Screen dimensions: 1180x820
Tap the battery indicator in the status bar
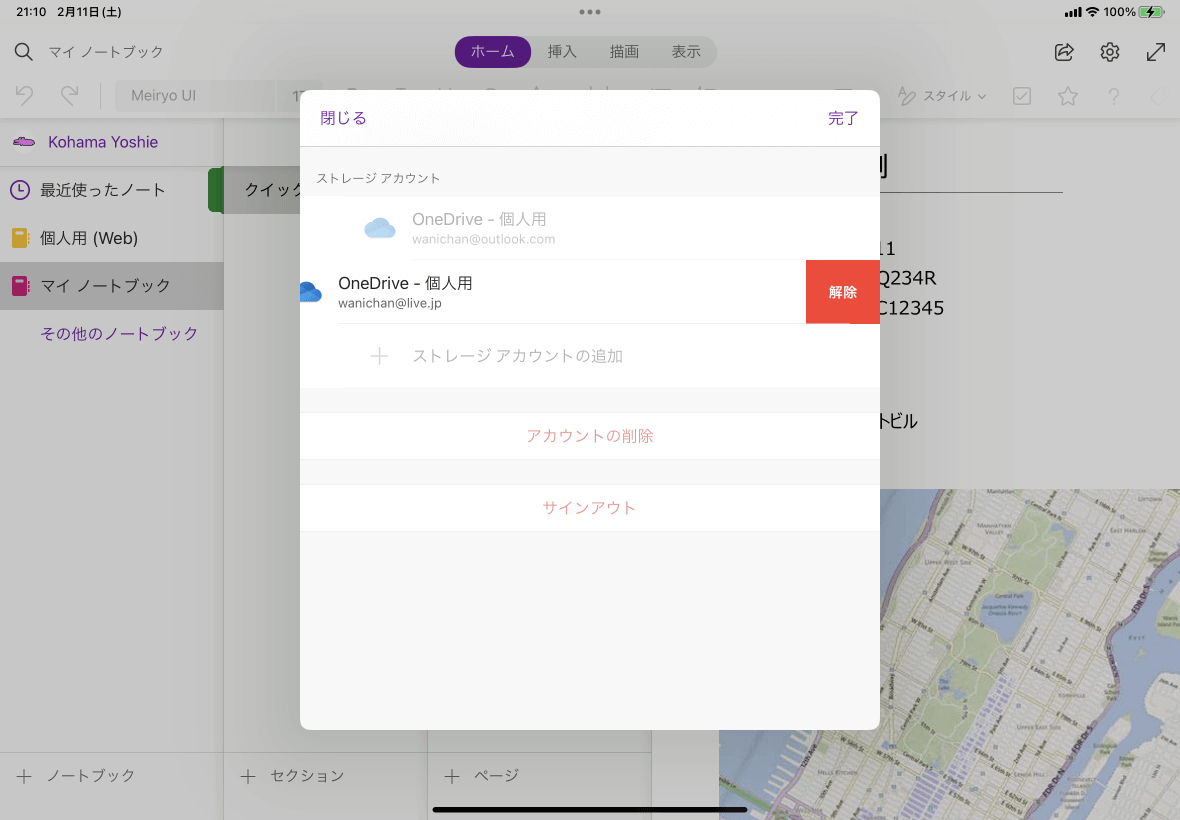(1151, 12)
